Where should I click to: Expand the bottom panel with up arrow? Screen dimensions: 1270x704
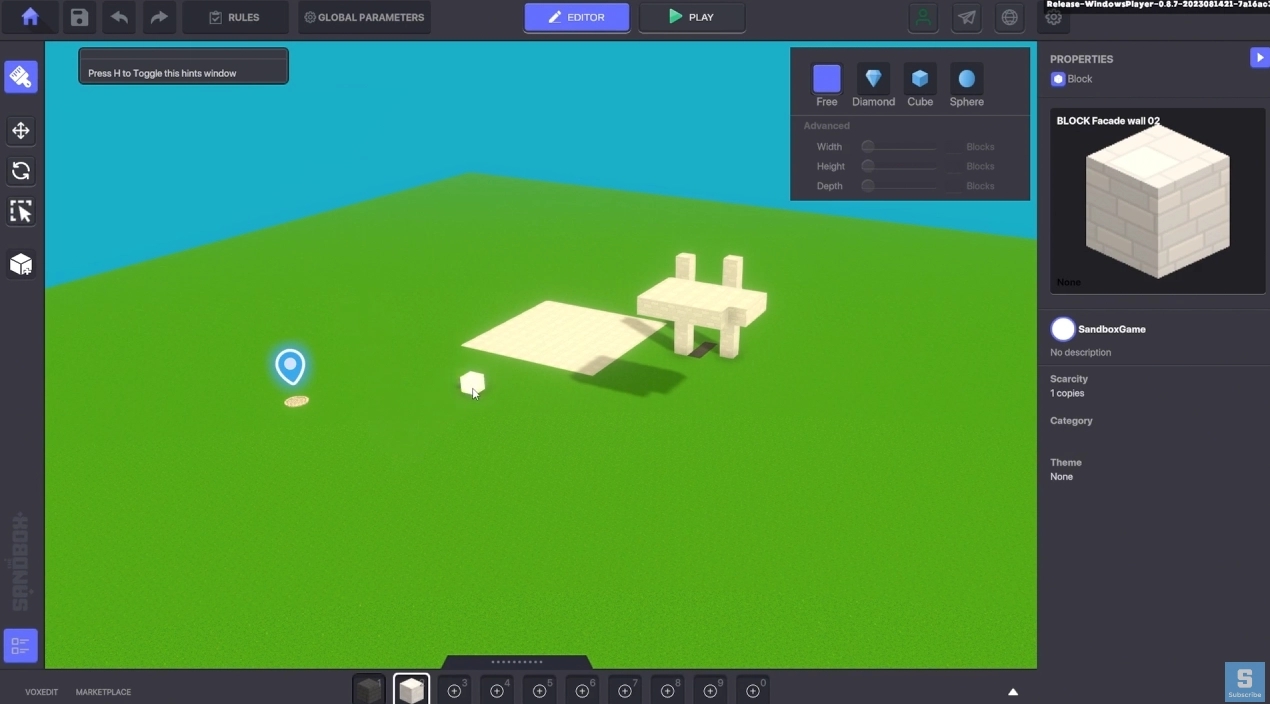point(1013,692)
